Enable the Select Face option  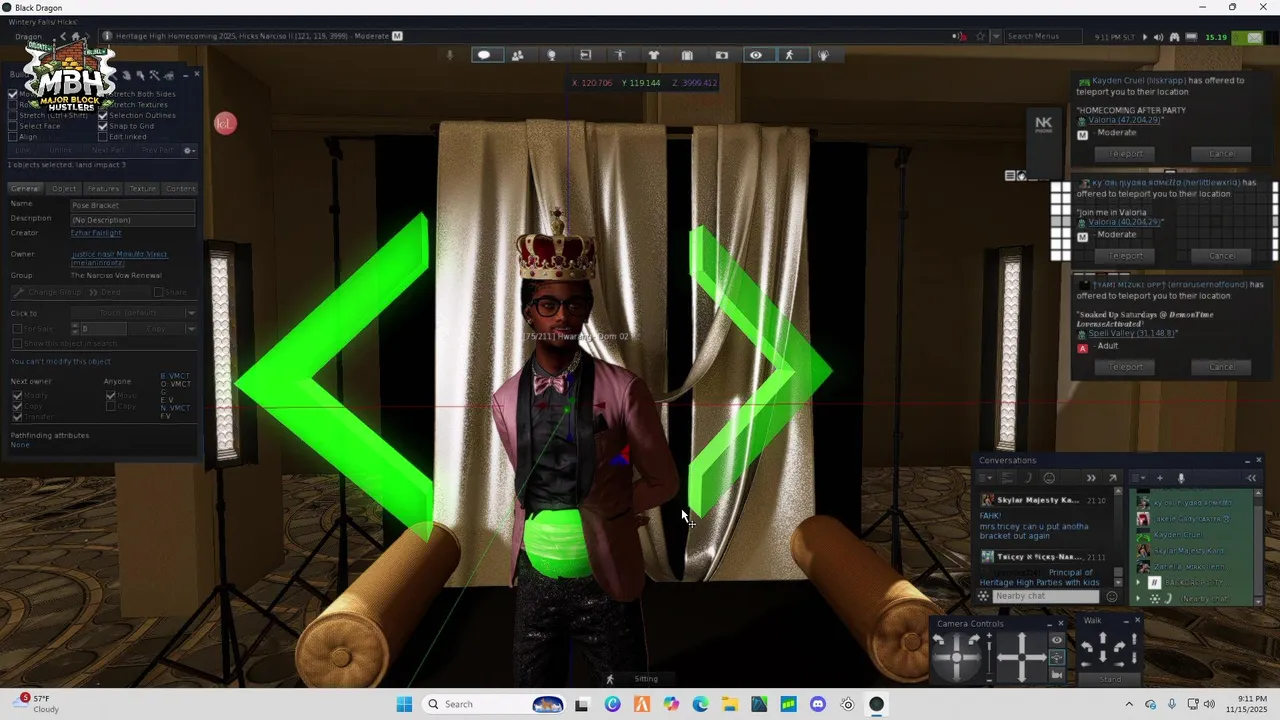(13, 126)
